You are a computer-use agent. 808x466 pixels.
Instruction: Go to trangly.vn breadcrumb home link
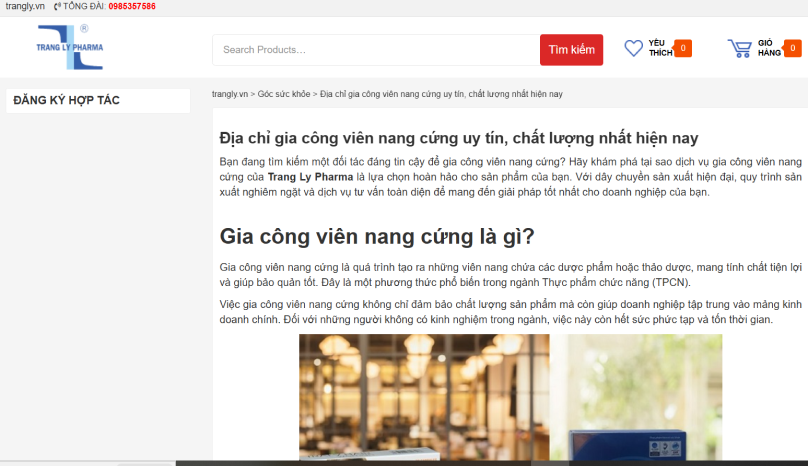tap(229, 93)
